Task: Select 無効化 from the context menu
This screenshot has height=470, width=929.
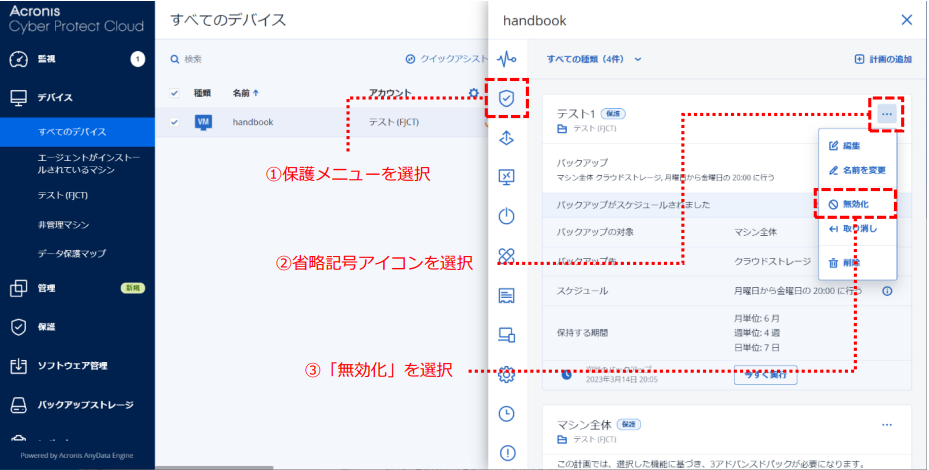Action: tap(856, 204)
